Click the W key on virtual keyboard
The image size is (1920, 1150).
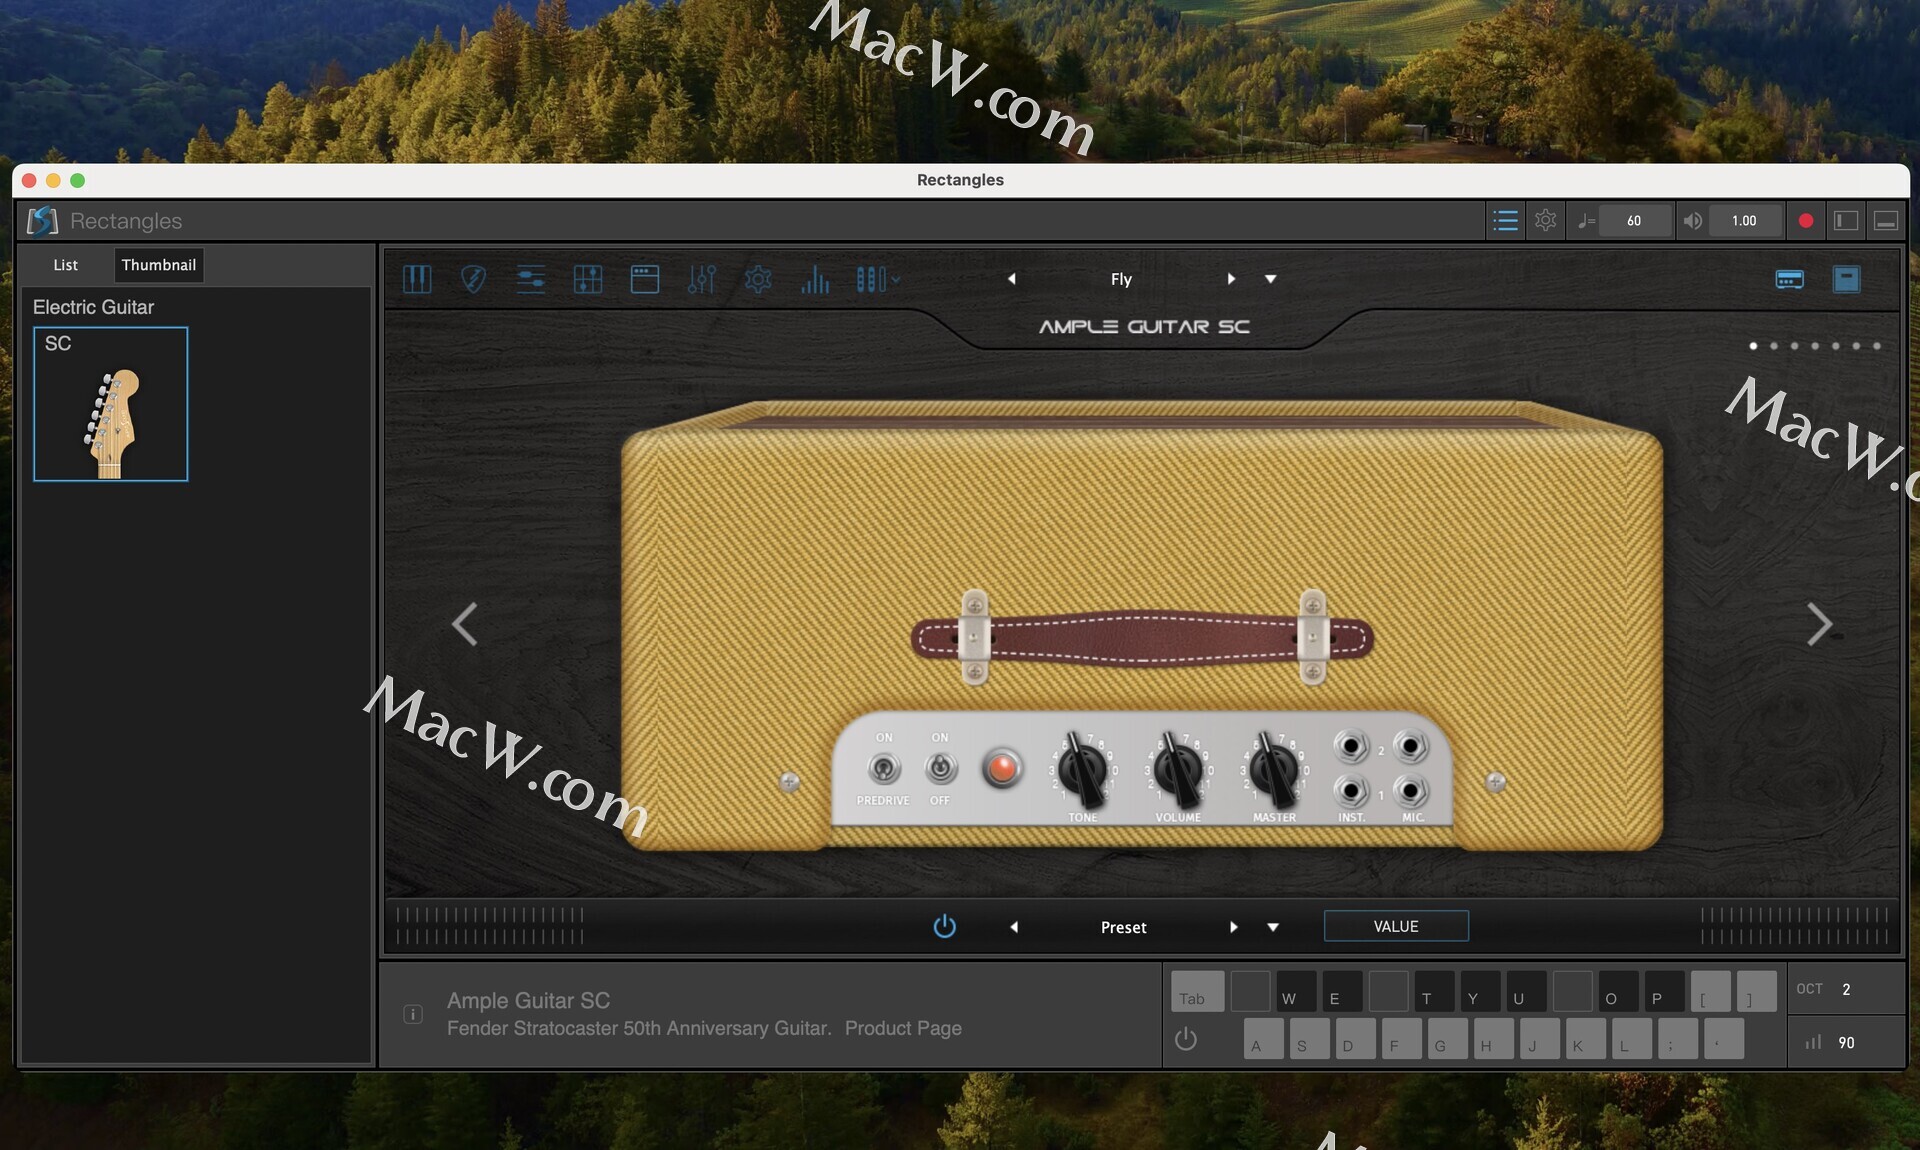(1296, 991)
